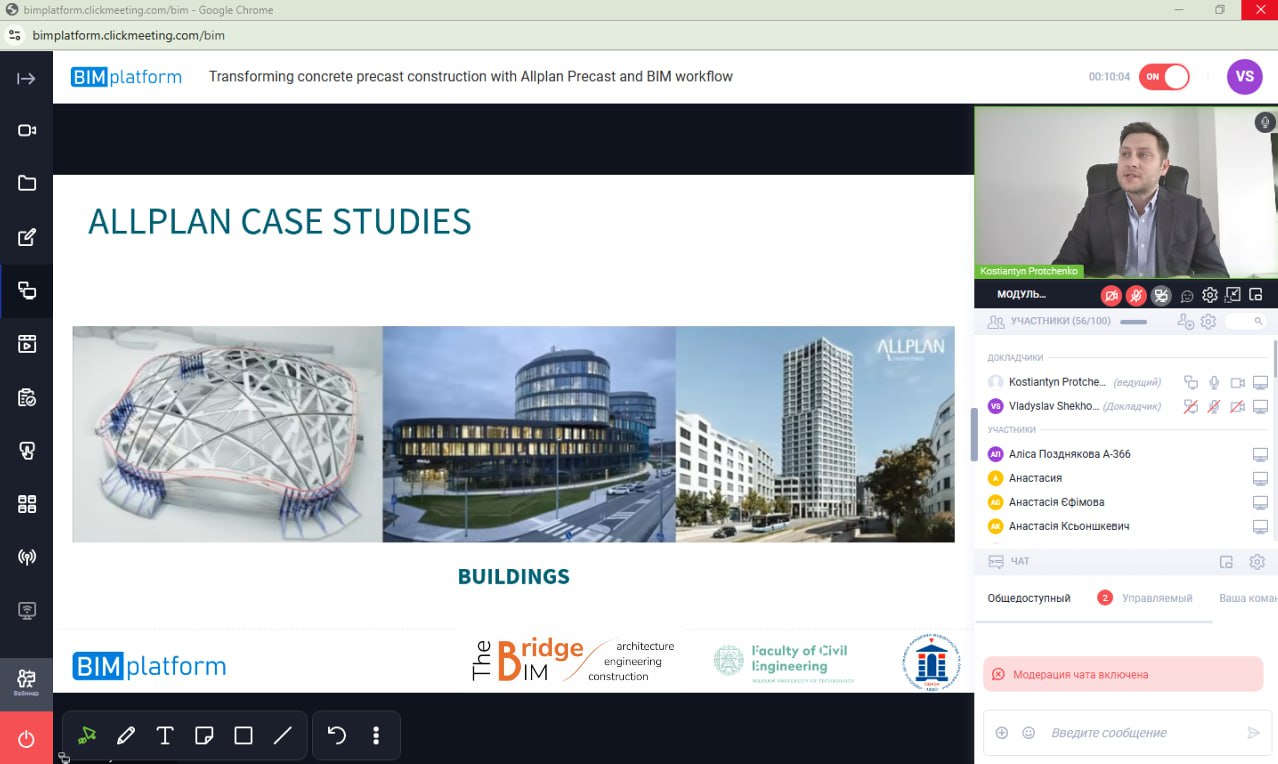The height and width of the screenshot is (764, 1278).
Task: Switch to Ваша команда chat tab
Action: (x=1248, y=598)
